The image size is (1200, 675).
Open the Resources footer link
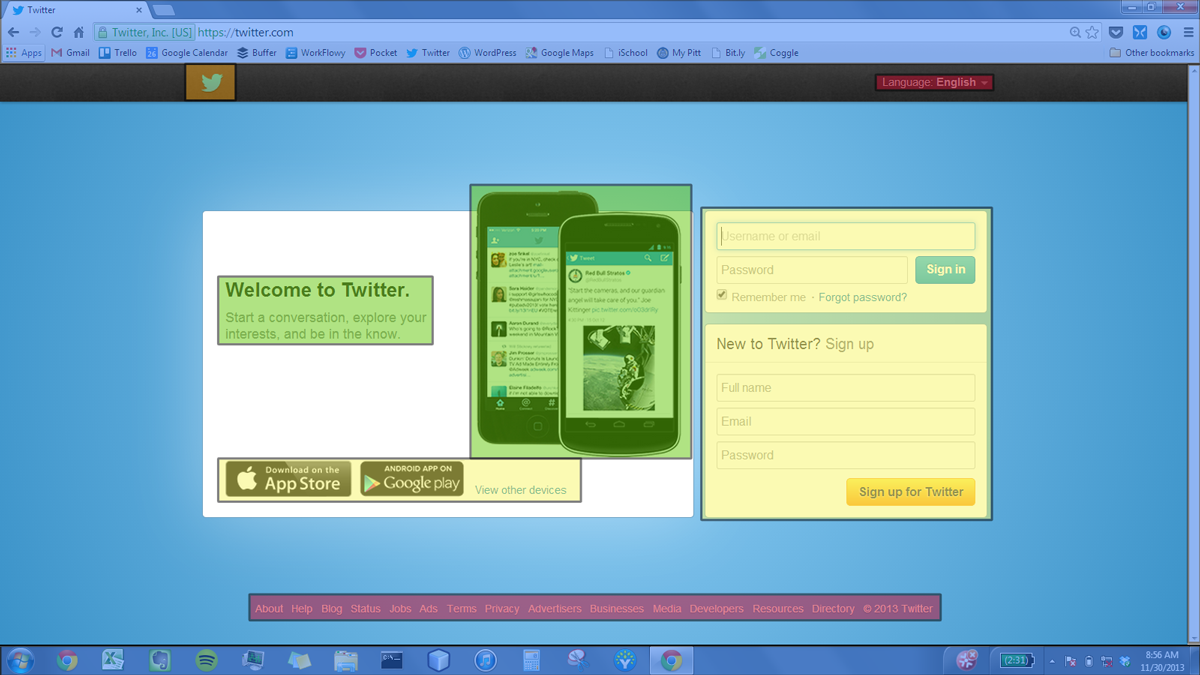778,608
